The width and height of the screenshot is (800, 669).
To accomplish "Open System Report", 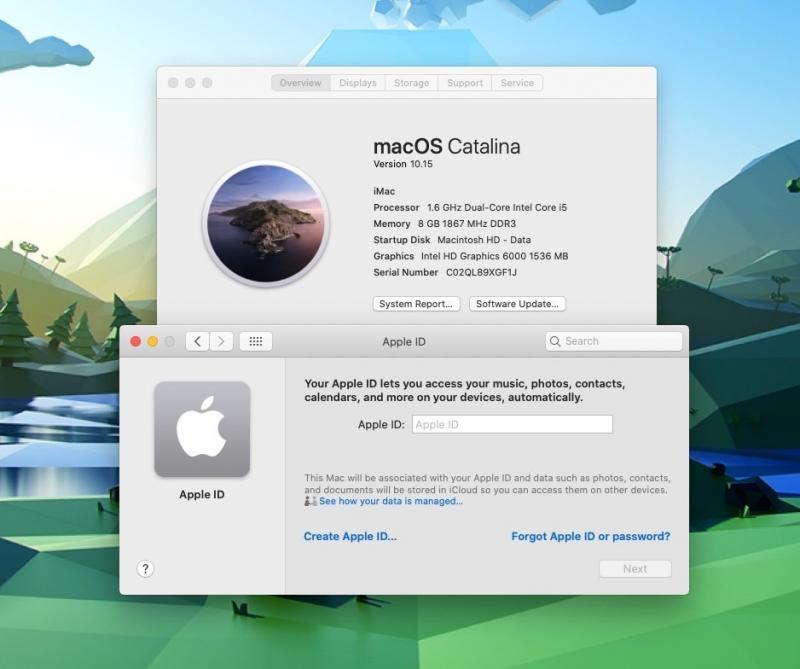I will tap(416, 304).
